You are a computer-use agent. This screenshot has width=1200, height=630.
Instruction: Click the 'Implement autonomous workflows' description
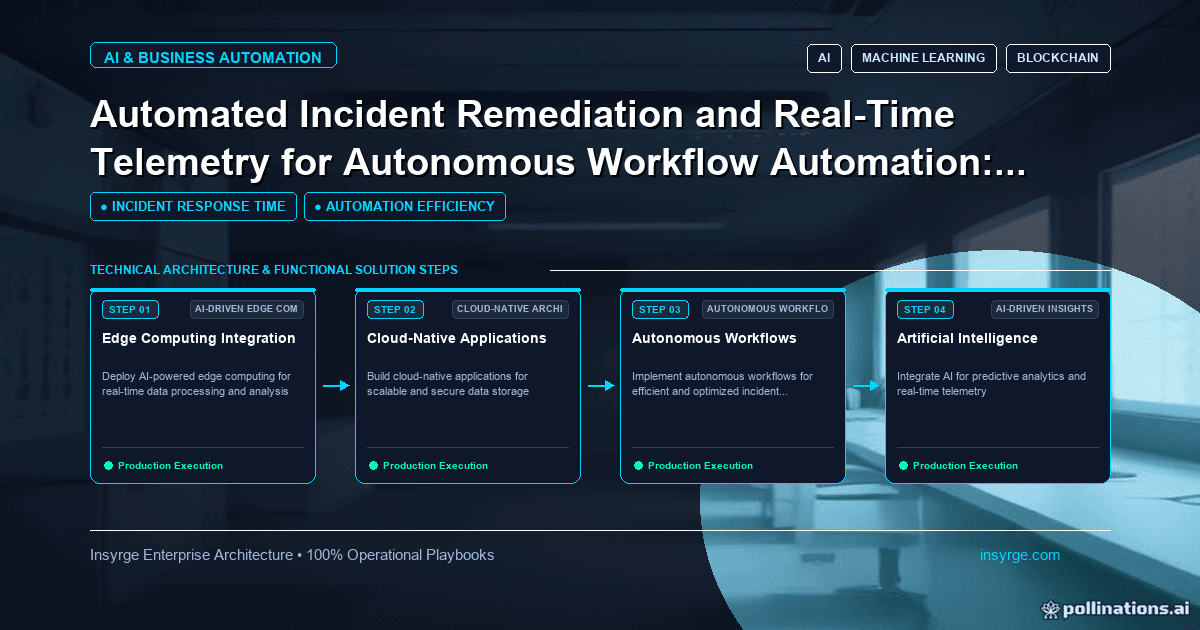coord(723,384)
